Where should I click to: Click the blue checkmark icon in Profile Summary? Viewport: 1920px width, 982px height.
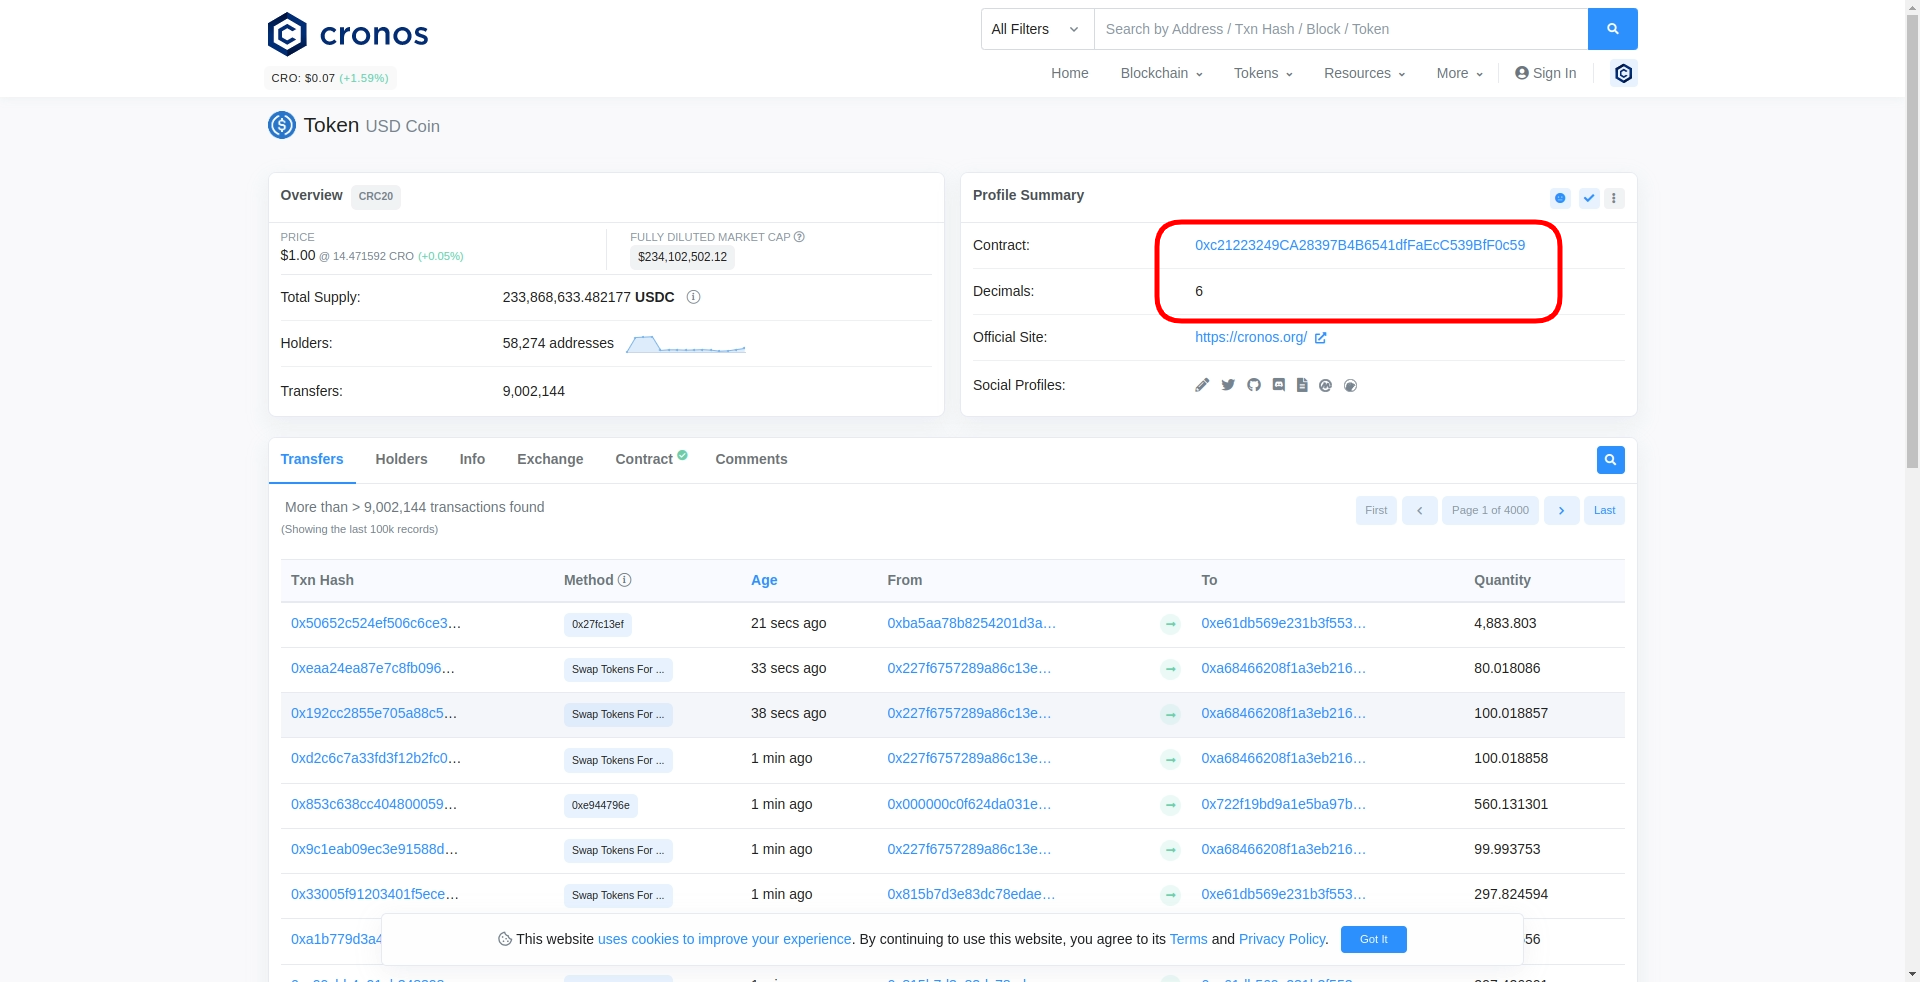coord(1589,198)
